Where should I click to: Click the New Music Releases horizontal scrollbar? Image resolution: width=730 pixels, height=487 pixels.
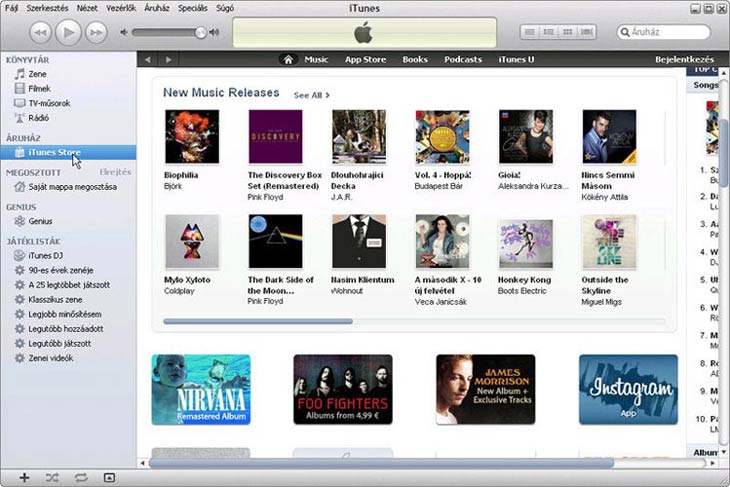pyautogui.click(x=258, y=321)
